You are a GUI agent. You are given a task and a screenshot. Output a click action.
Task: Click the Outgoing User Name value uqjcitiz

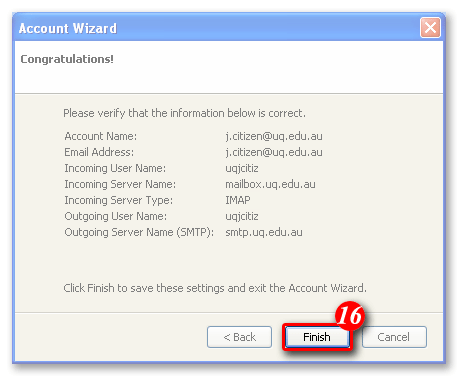pyautogui.click(x=242, y=216)
